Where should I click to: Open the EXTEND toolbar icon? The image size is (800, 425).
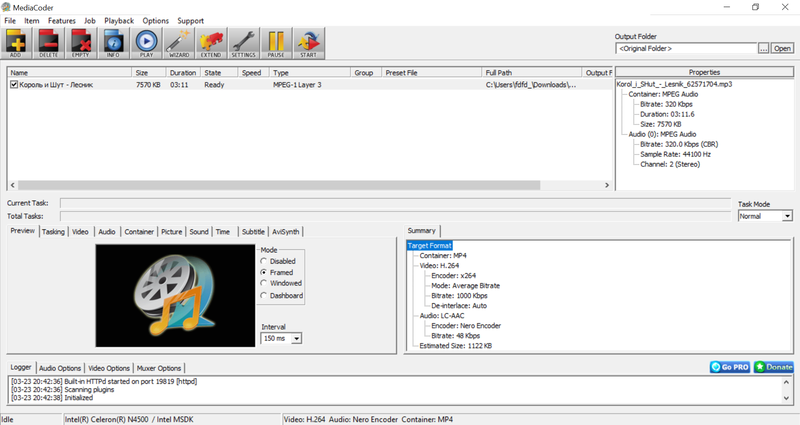click(x=211, y=43)
